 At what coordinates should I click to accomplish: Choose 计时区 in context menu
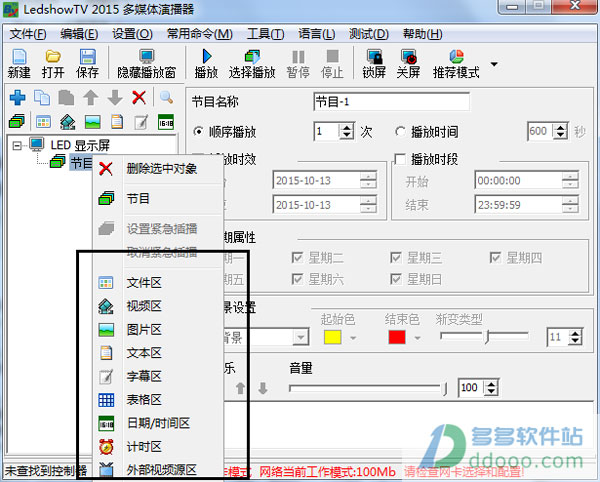(x=158, y=447)
